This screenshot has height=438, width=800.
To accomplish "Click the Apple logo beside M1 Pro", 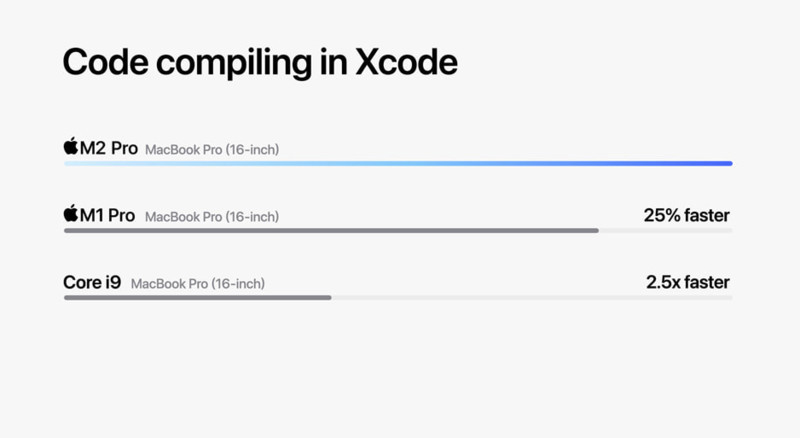I will click(71, 213).
